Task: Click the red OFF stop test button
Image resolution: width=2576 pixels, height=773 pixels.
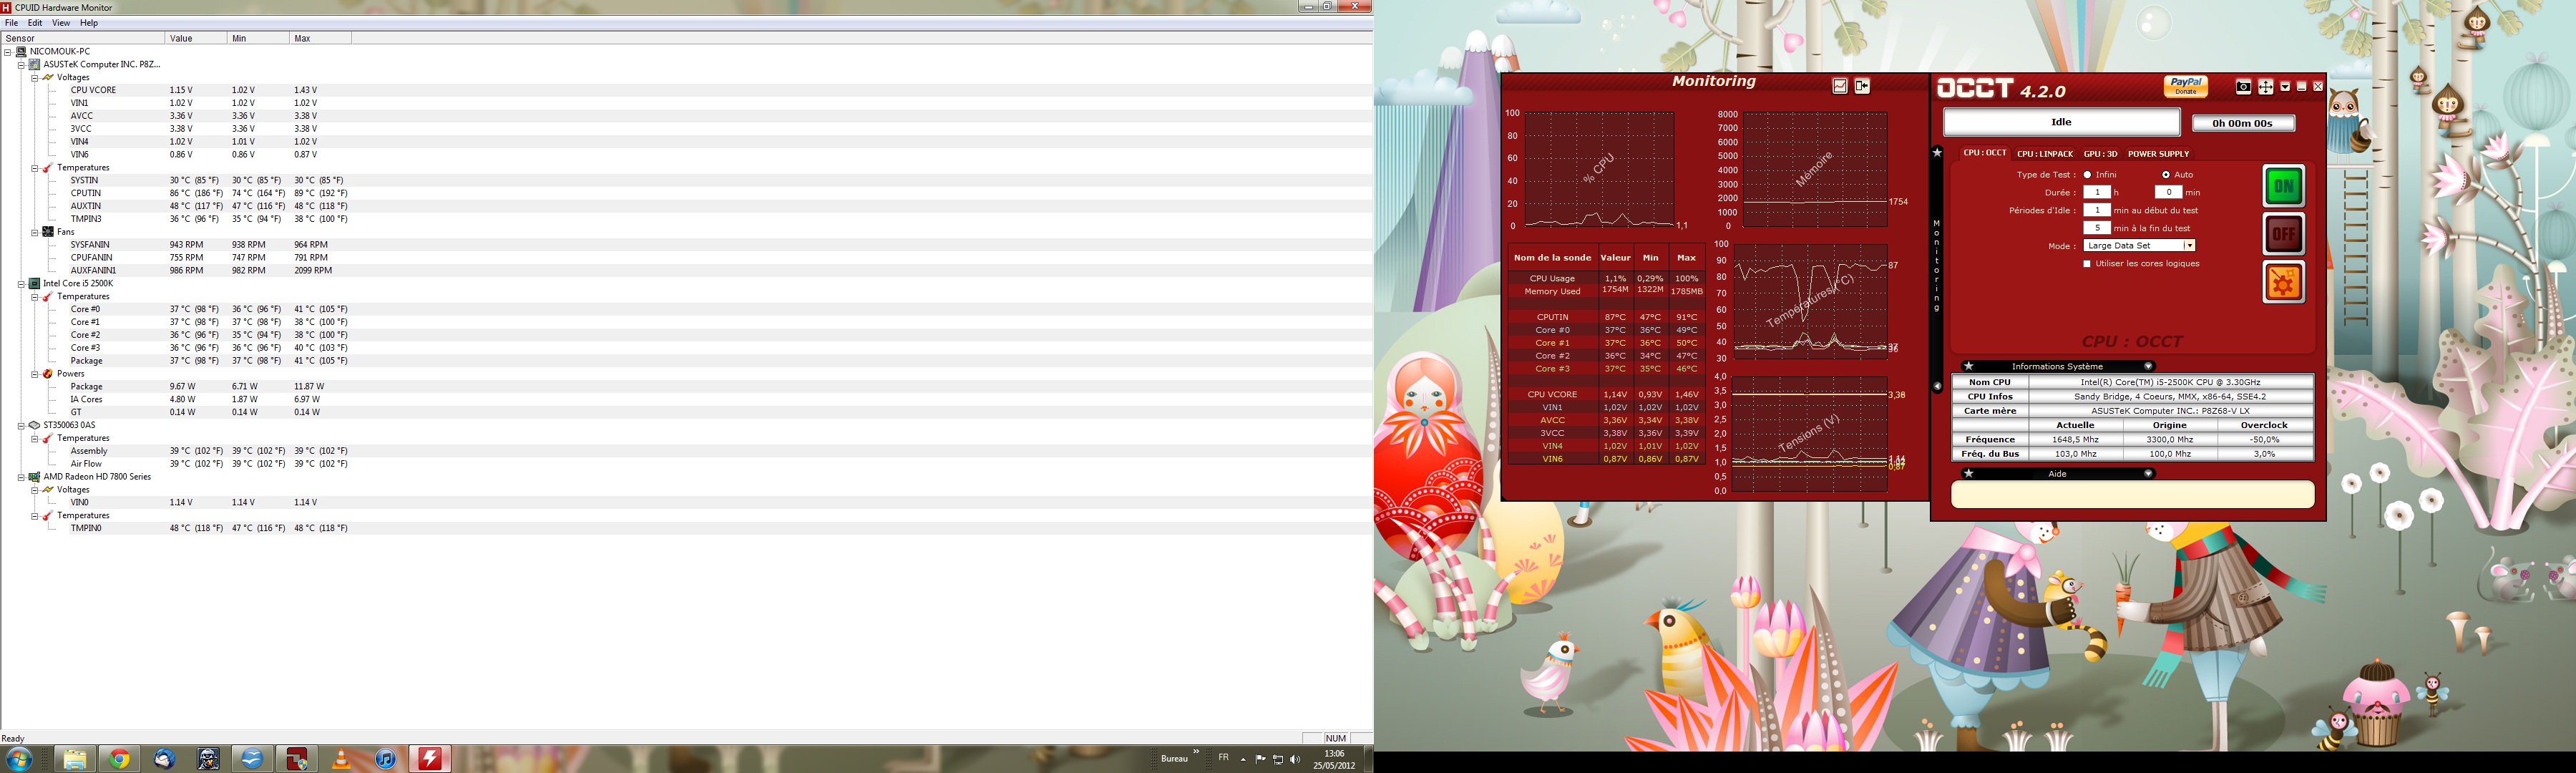Action: click(x=2283, y=234)
